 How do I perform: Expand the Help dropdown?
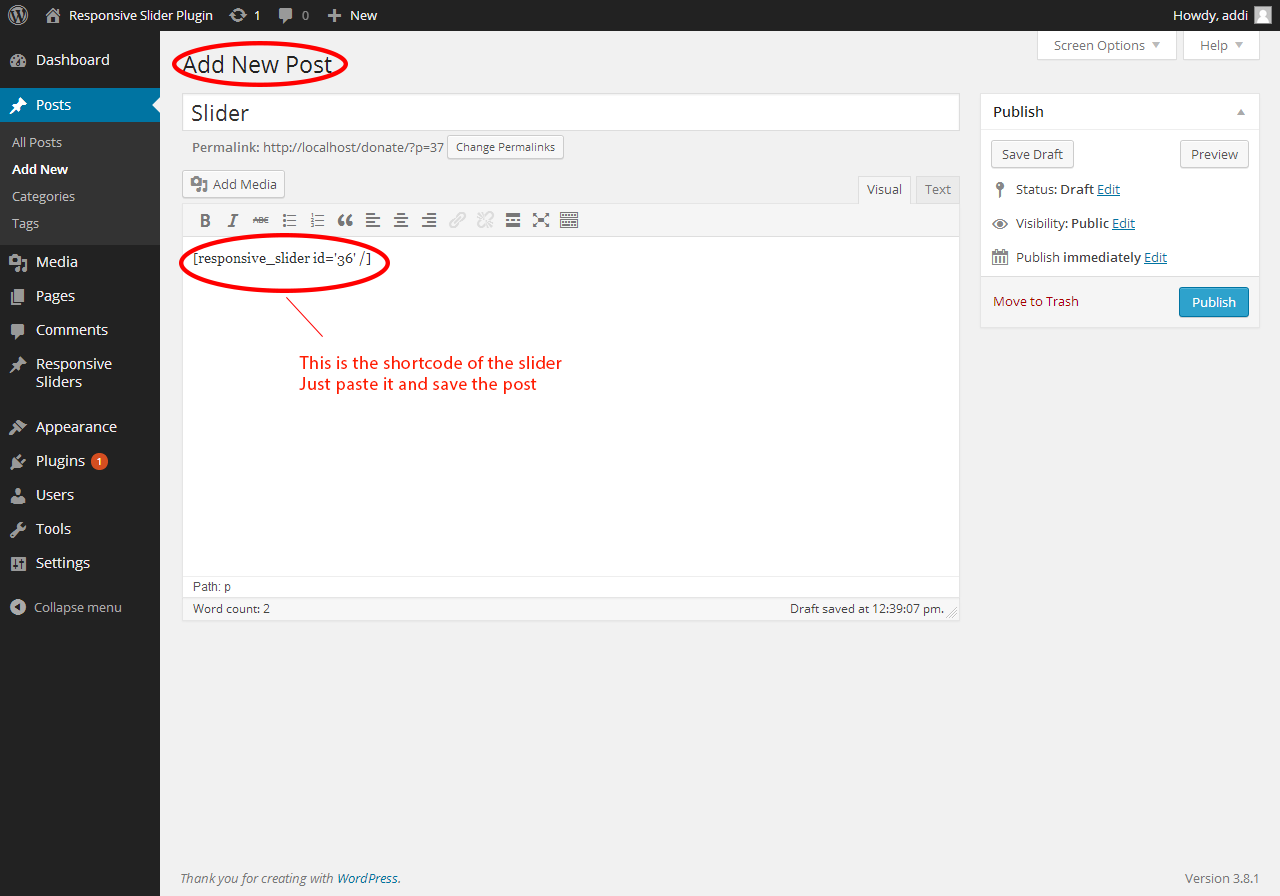[1221, 45]
